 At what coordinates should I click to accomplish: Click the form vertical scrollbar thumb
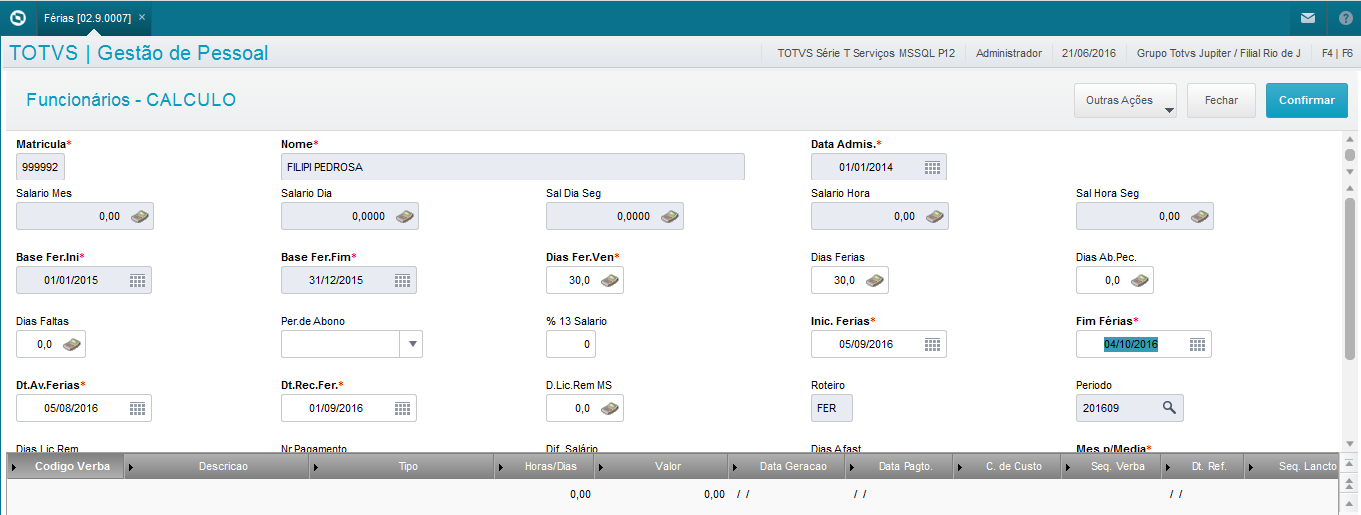coord(1350,277)
